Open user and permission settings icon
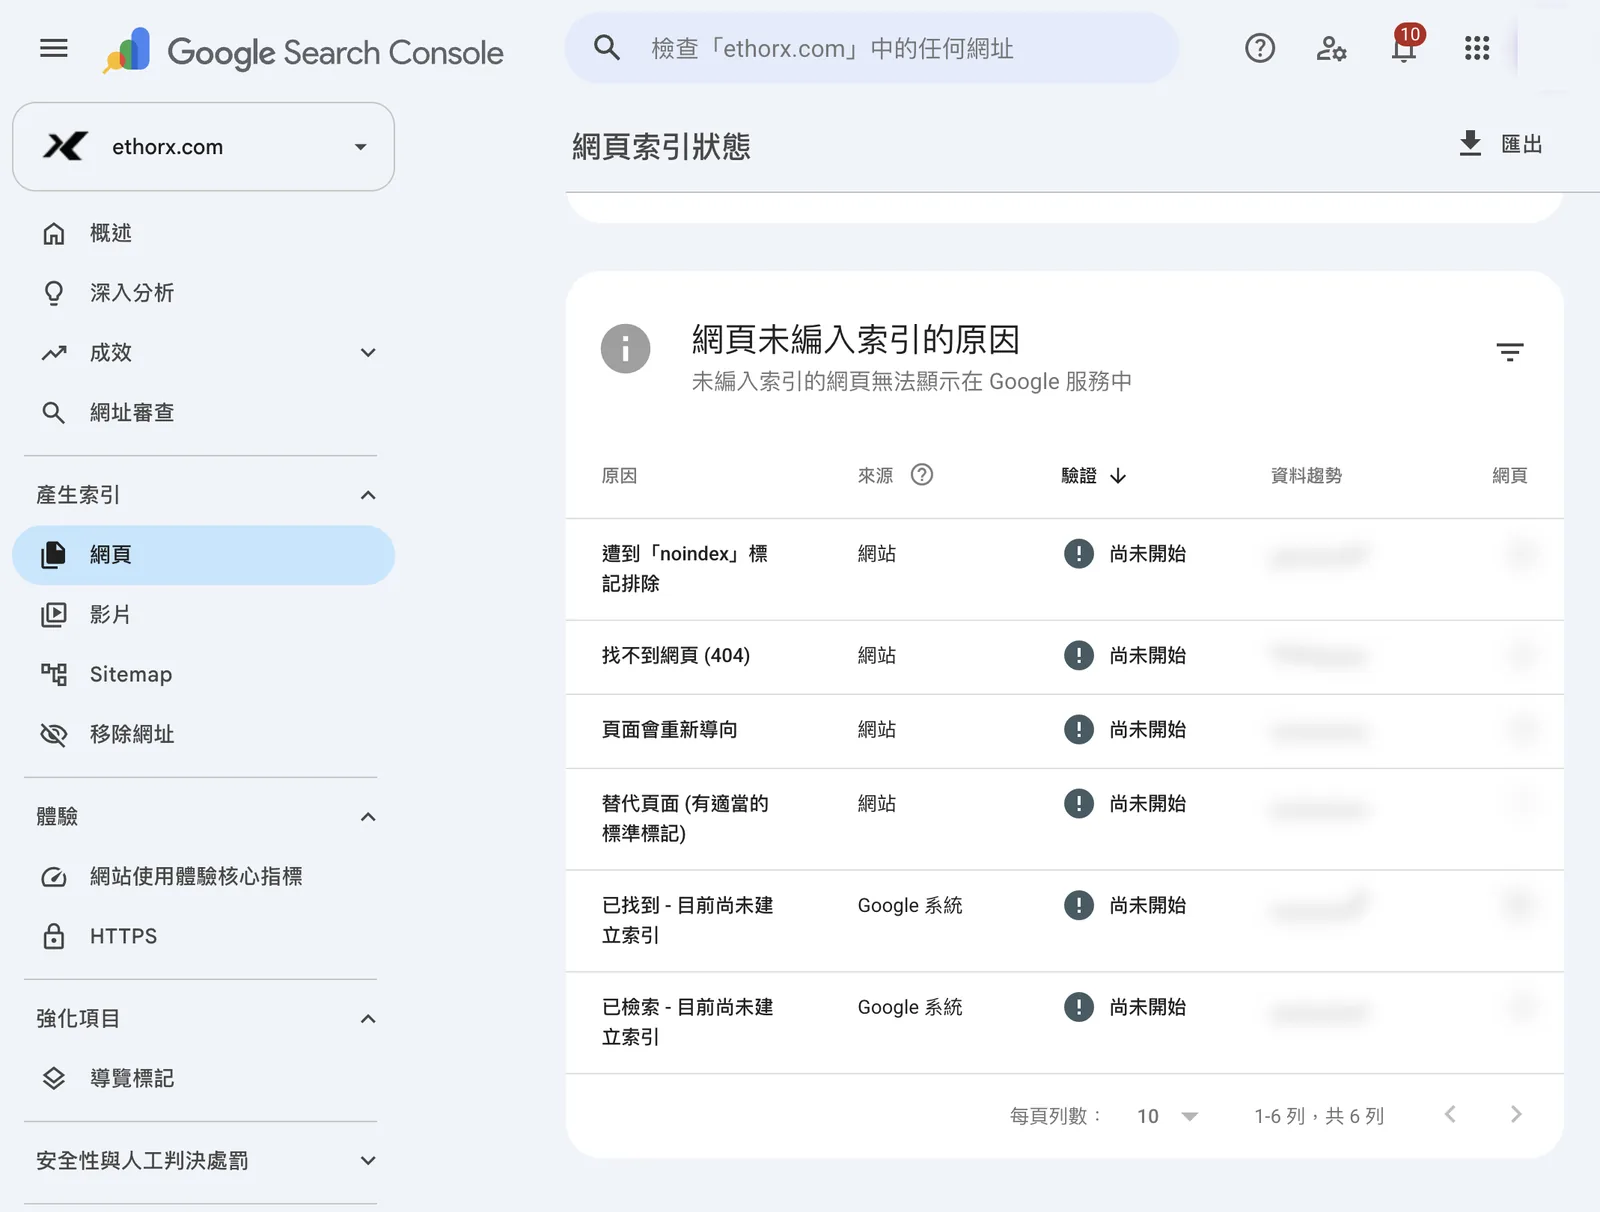Screen dimensions: 1600x1212 (x=1331, y=48)
